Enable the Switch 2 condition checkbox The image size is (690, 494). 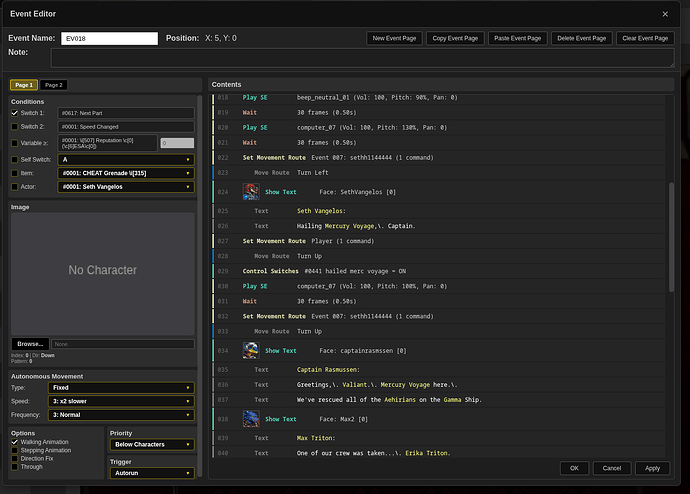(x=15, y=127)
